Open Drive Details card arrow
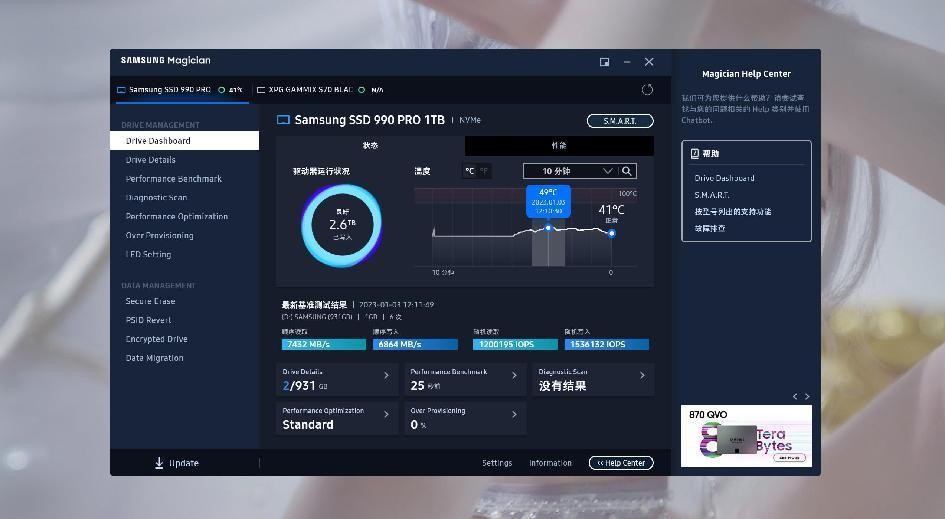 [386, 375]
